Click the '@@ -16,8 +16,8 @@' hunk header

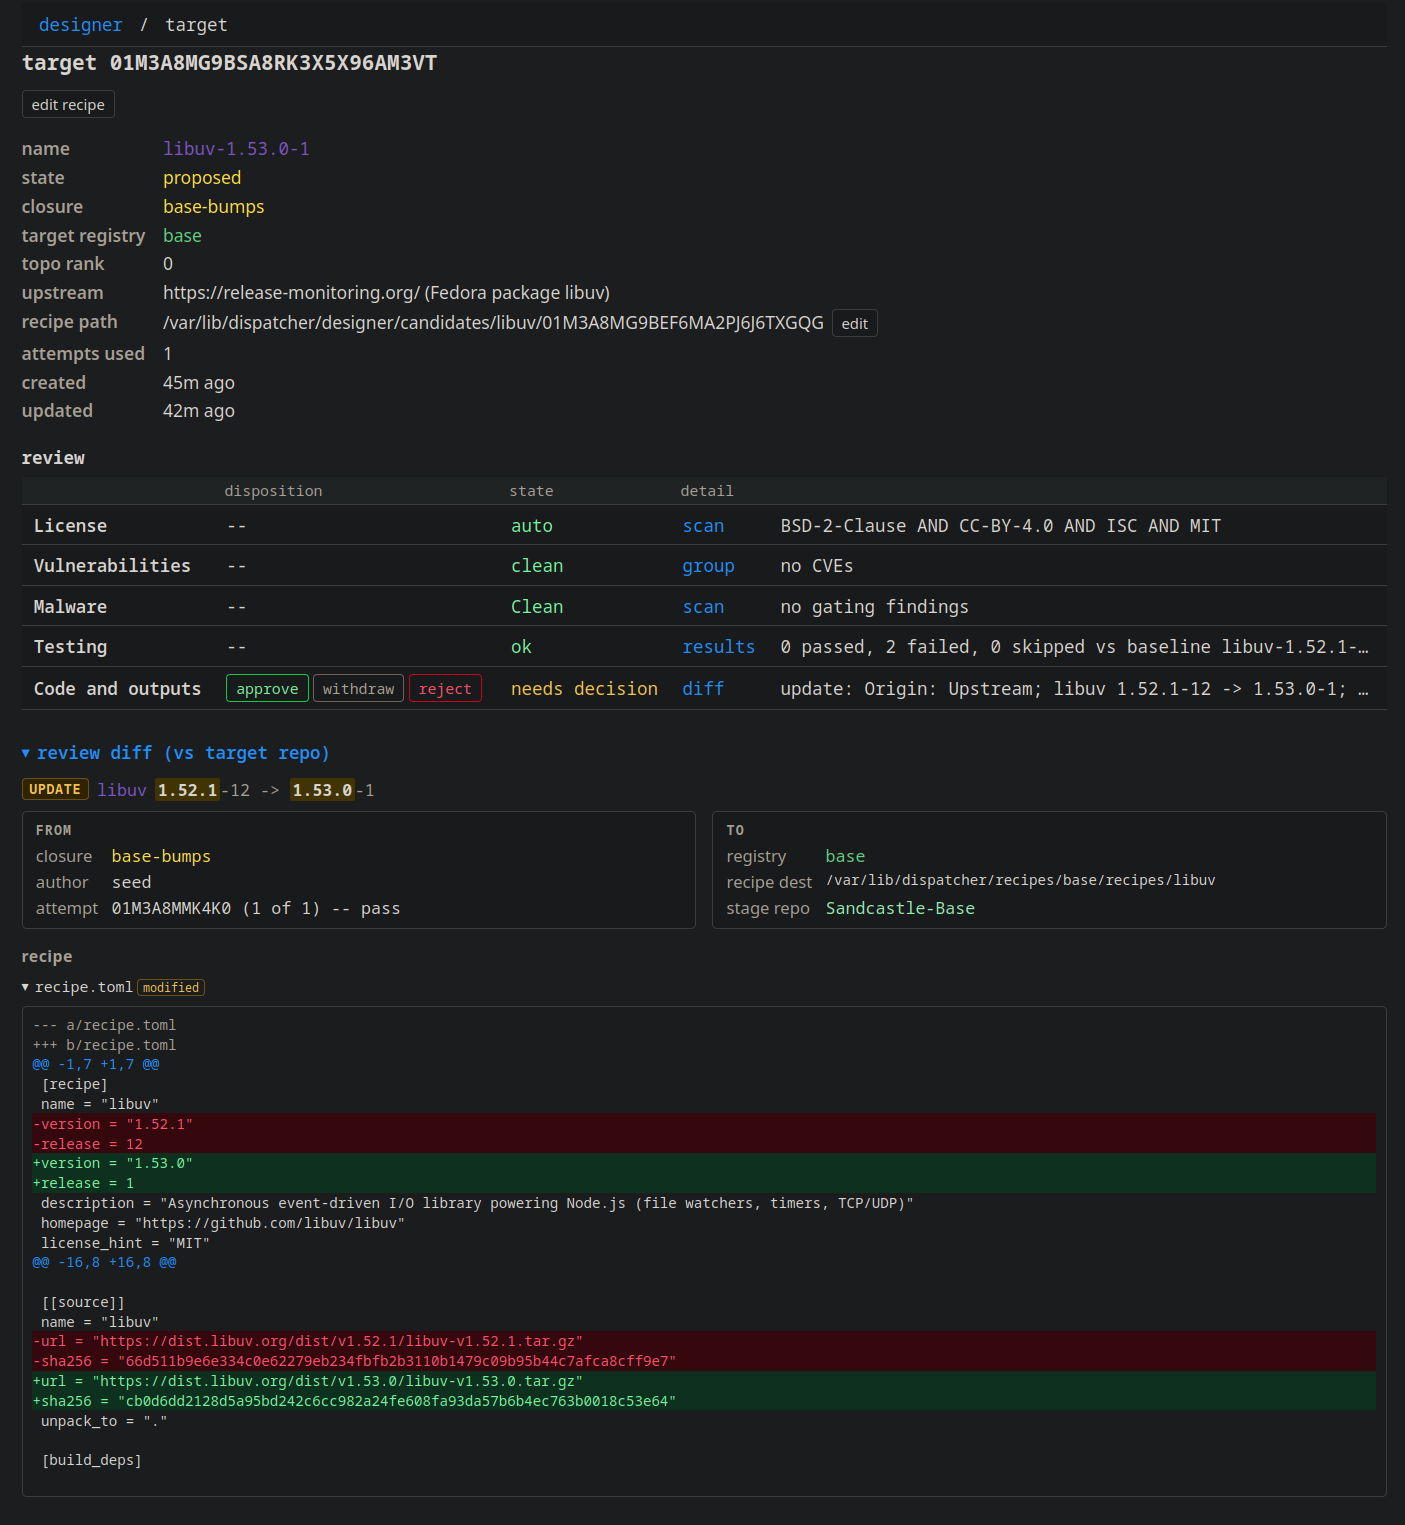[x=104, y=1263]
